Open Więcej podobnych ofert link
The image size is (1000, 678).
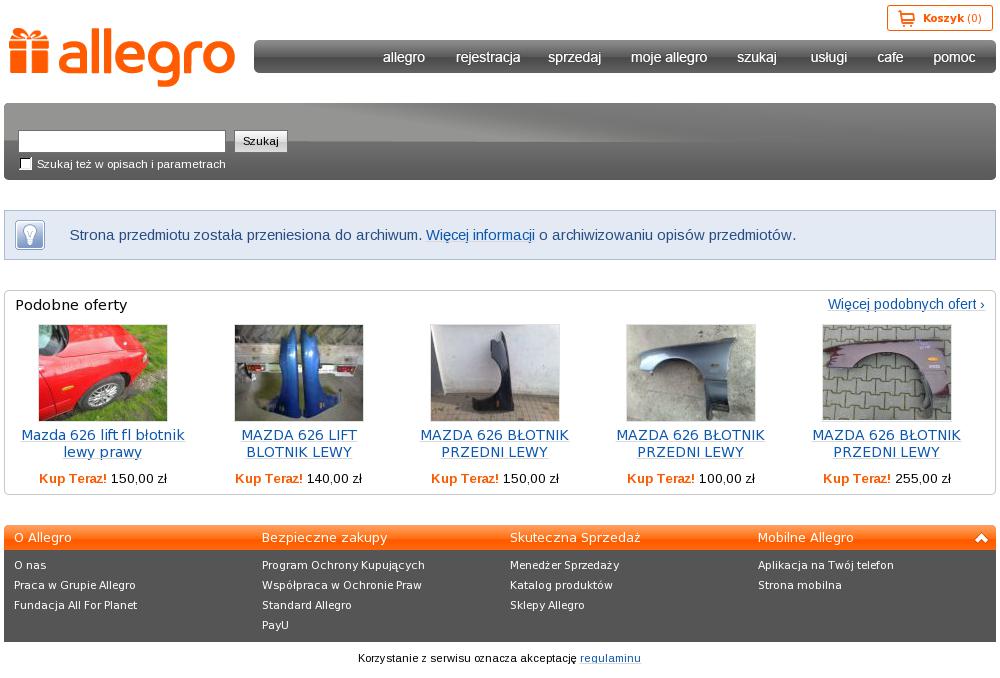pyautogui.click(x=906, y=304)
